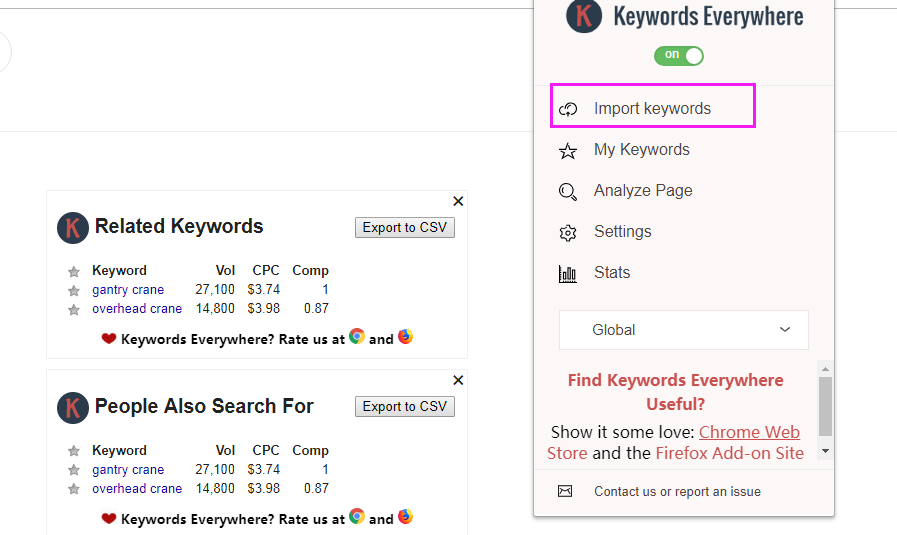The height and width of the screenshot is (535, 897).
Task: Star gantry crane in Related Keywords
Action: (x=74, y=291)
